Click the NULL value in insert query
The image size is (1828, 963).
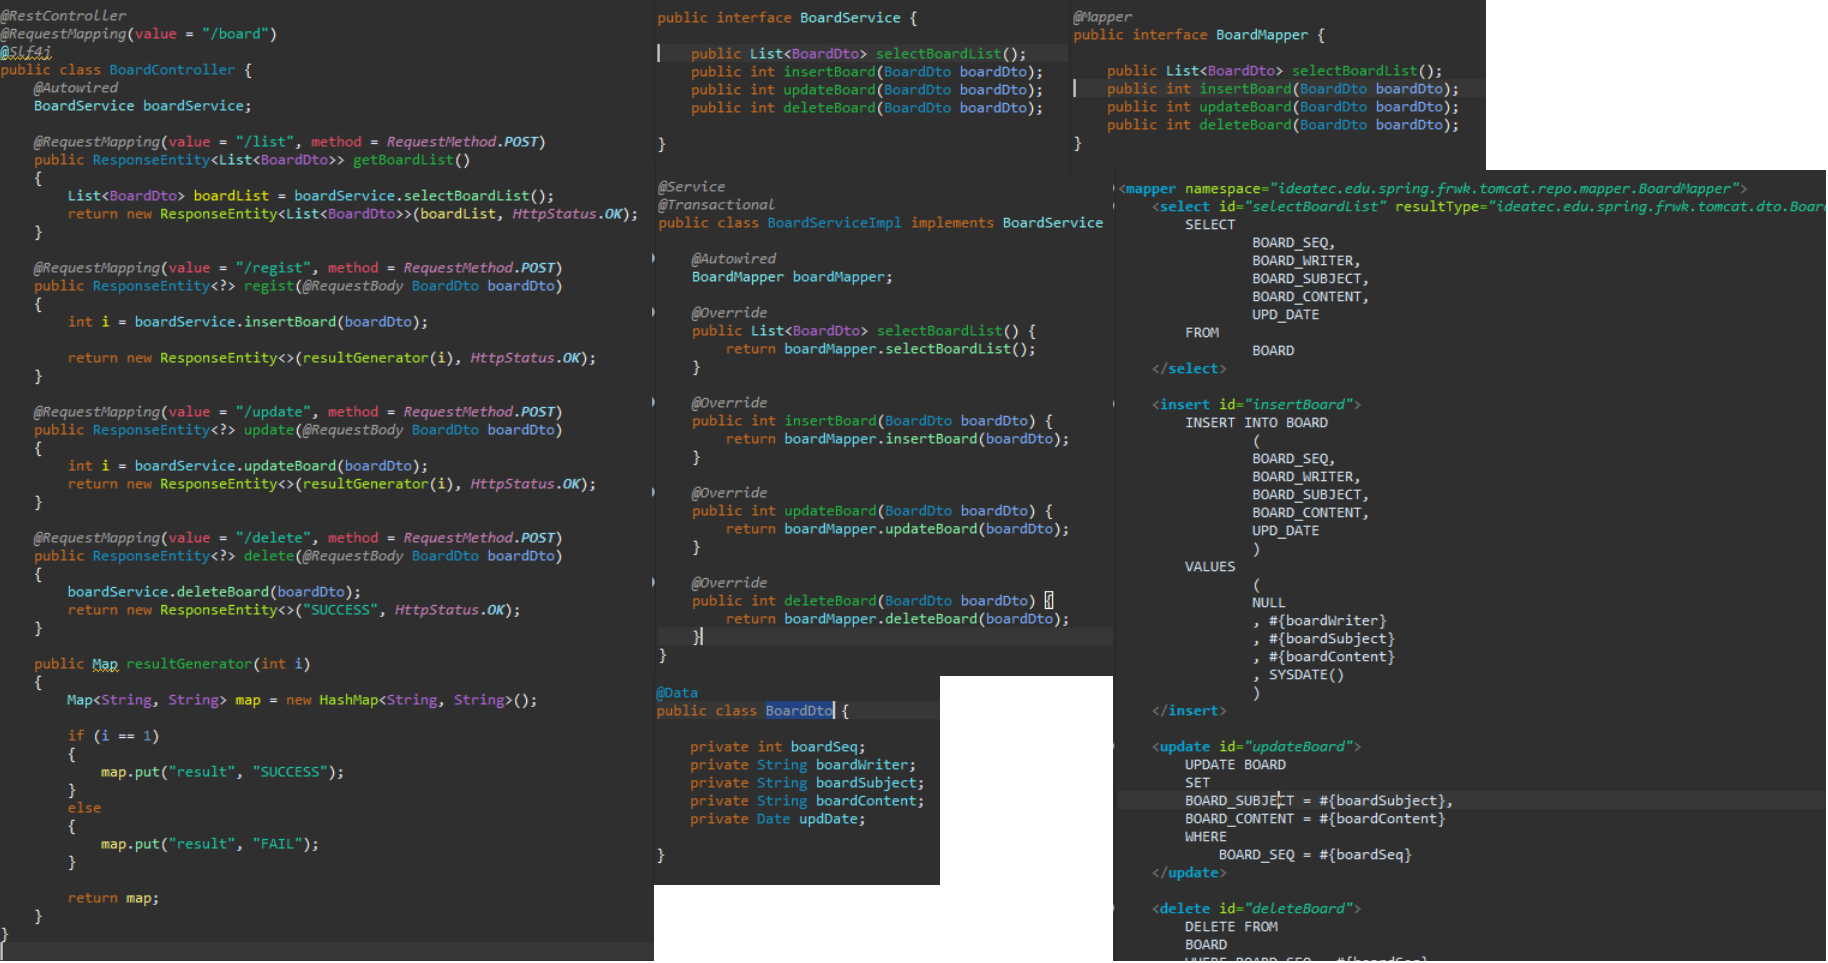(x=1269, y=603)
